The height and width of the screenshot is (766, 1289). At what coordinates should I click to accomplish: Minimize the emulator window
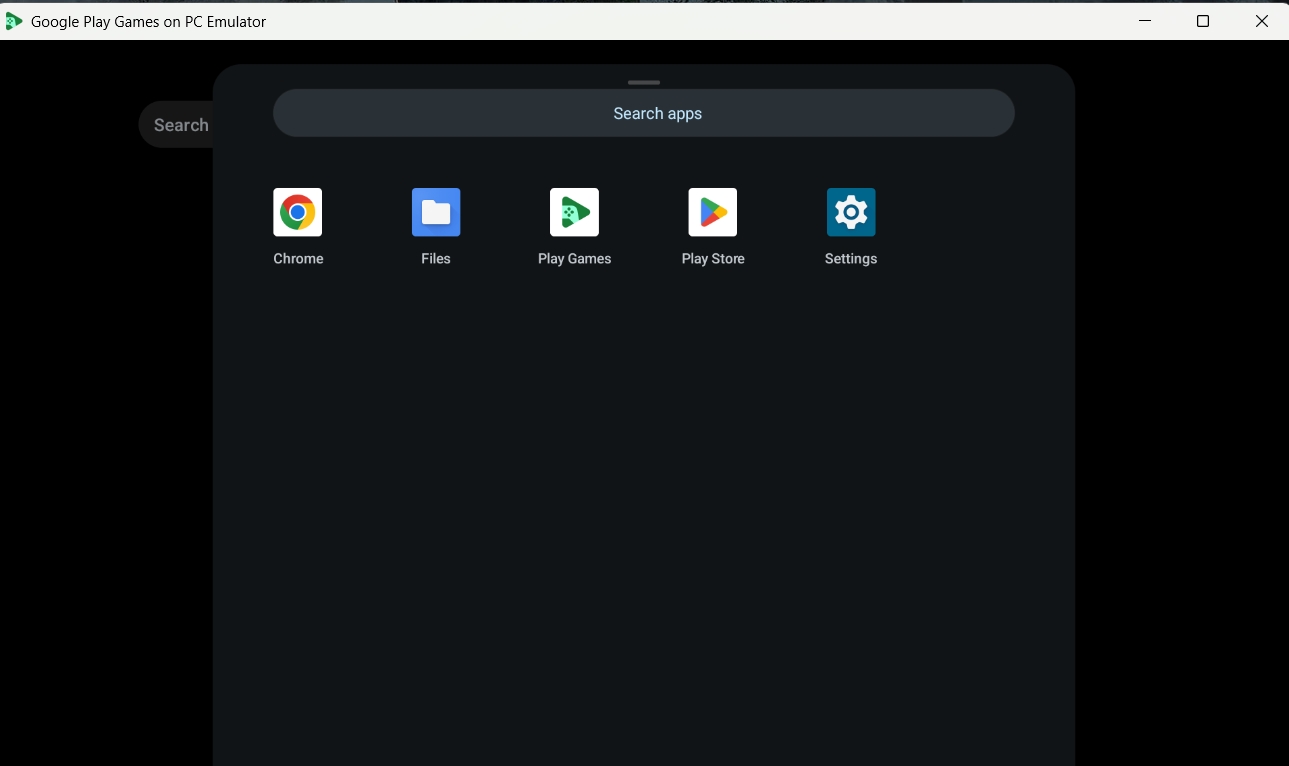click(x=1145, y=21)
